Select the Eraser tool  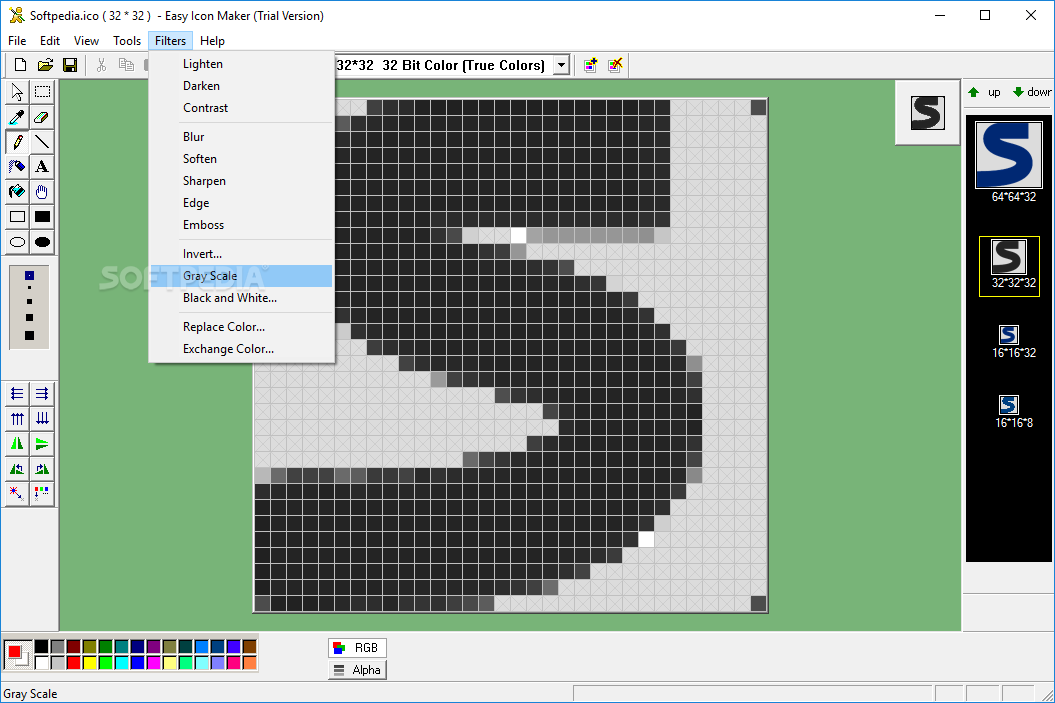42,117
